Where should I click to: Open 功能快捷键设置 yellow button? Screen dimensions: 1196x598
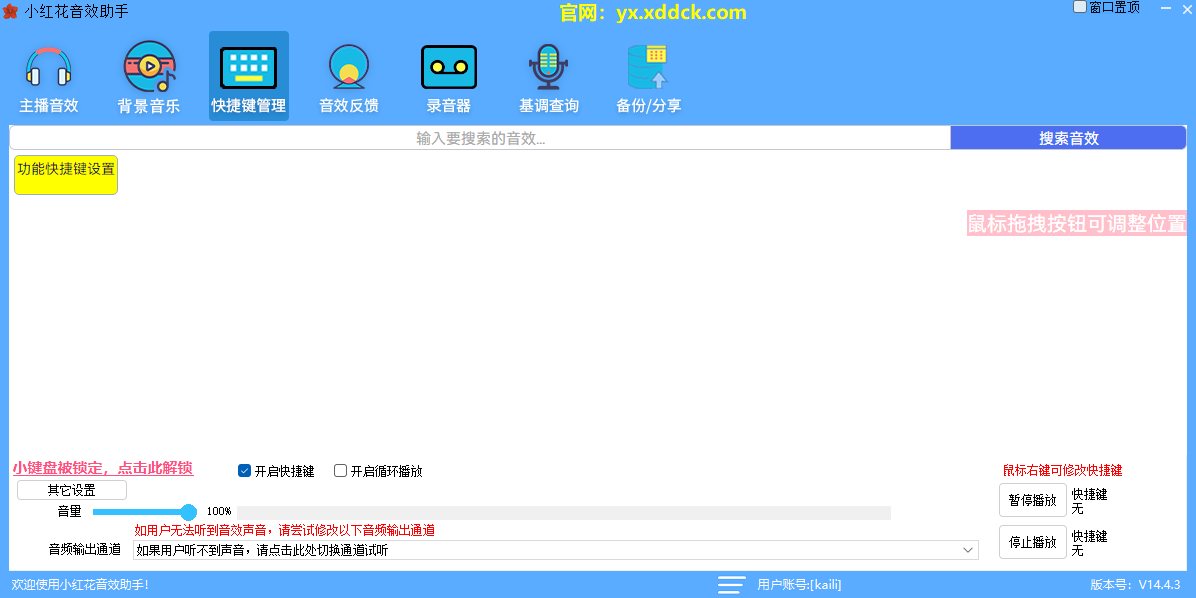coord(66,174)
